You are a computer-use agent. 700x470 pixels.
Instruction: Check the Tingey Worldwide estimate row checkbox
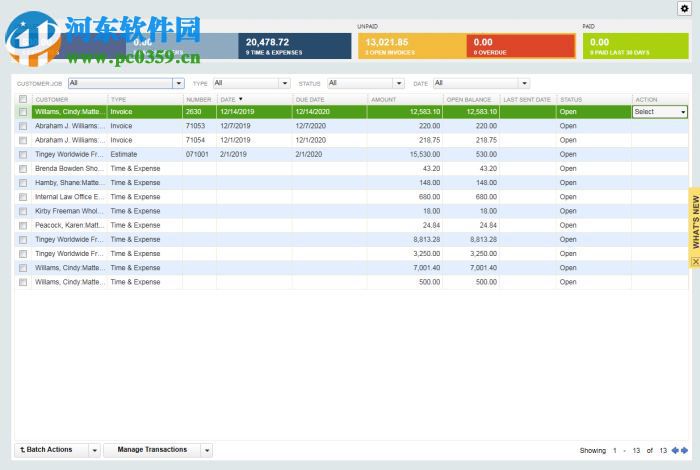point(23,155)
